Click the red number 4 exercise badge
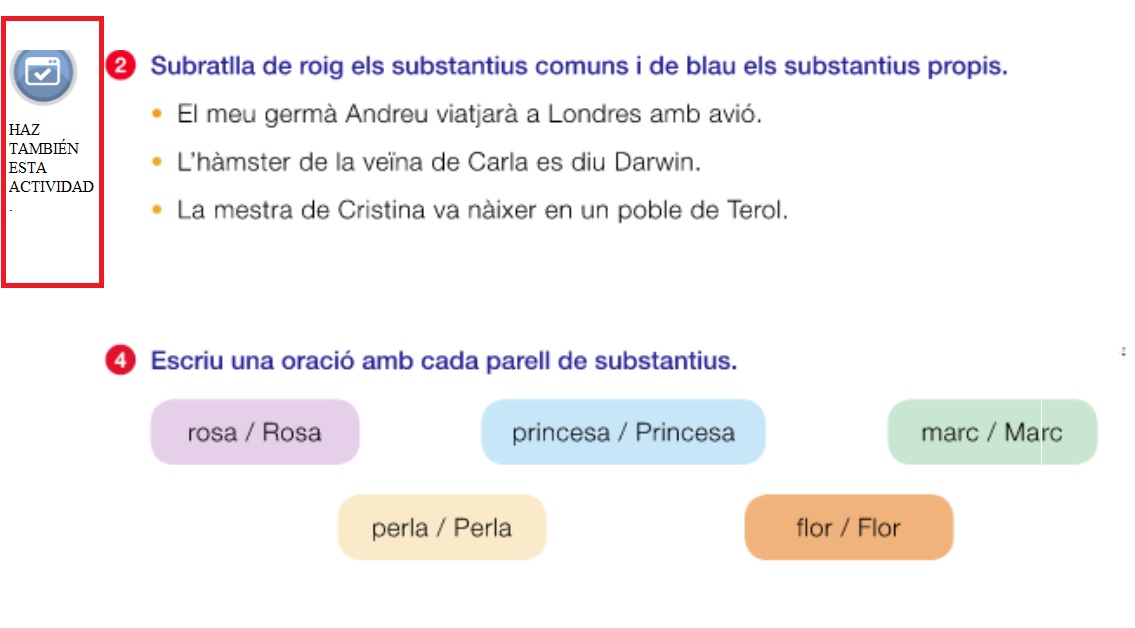The height and width of the screenshot is (628, 1135). 120,361
